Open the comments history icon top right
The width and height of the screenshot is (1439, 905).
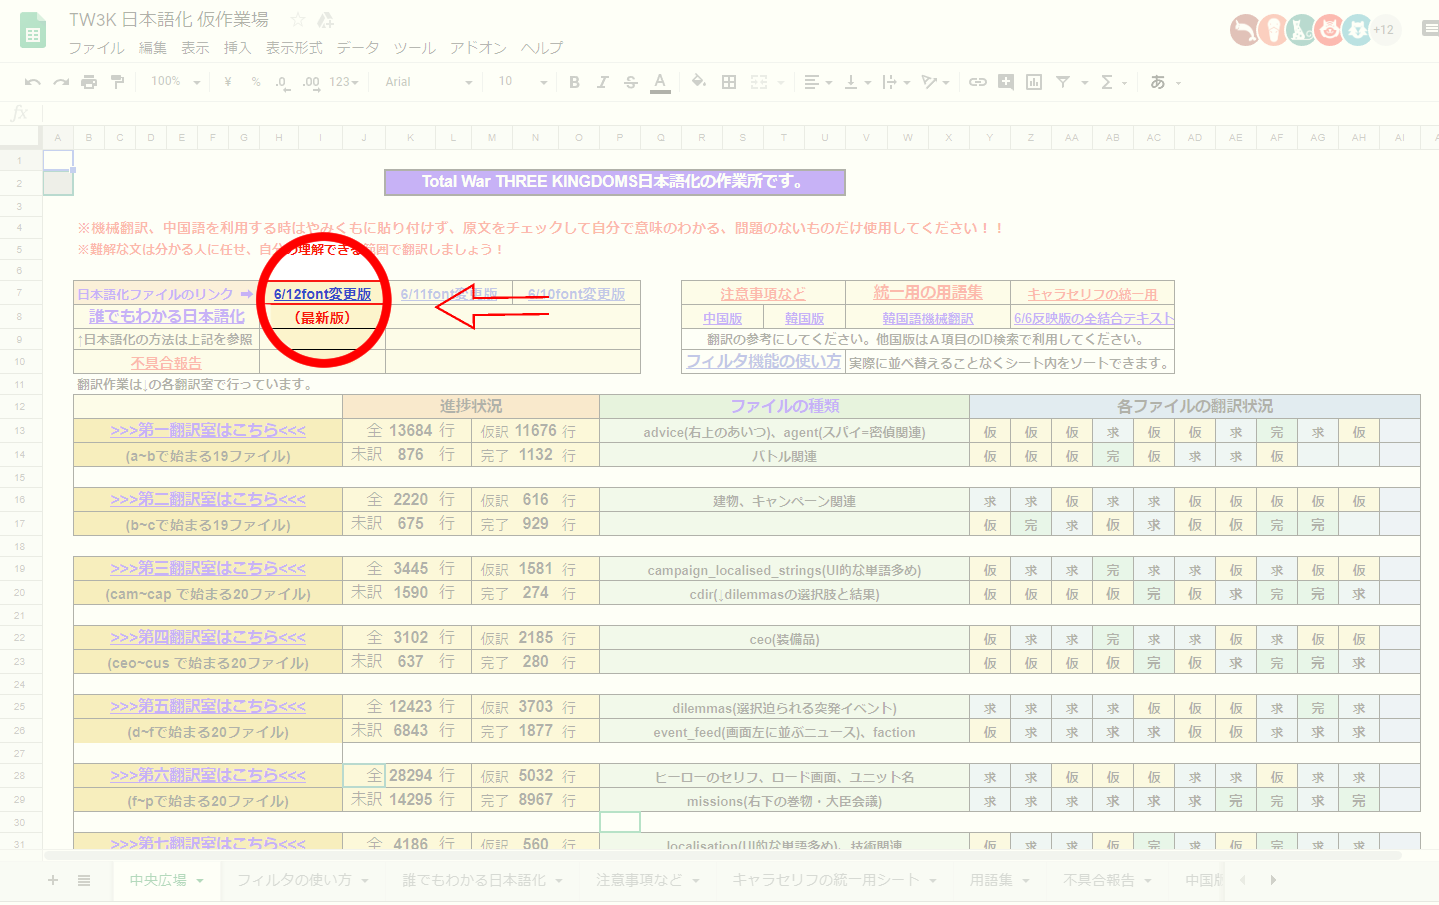pyautogui.click(x=1430, y=30)
